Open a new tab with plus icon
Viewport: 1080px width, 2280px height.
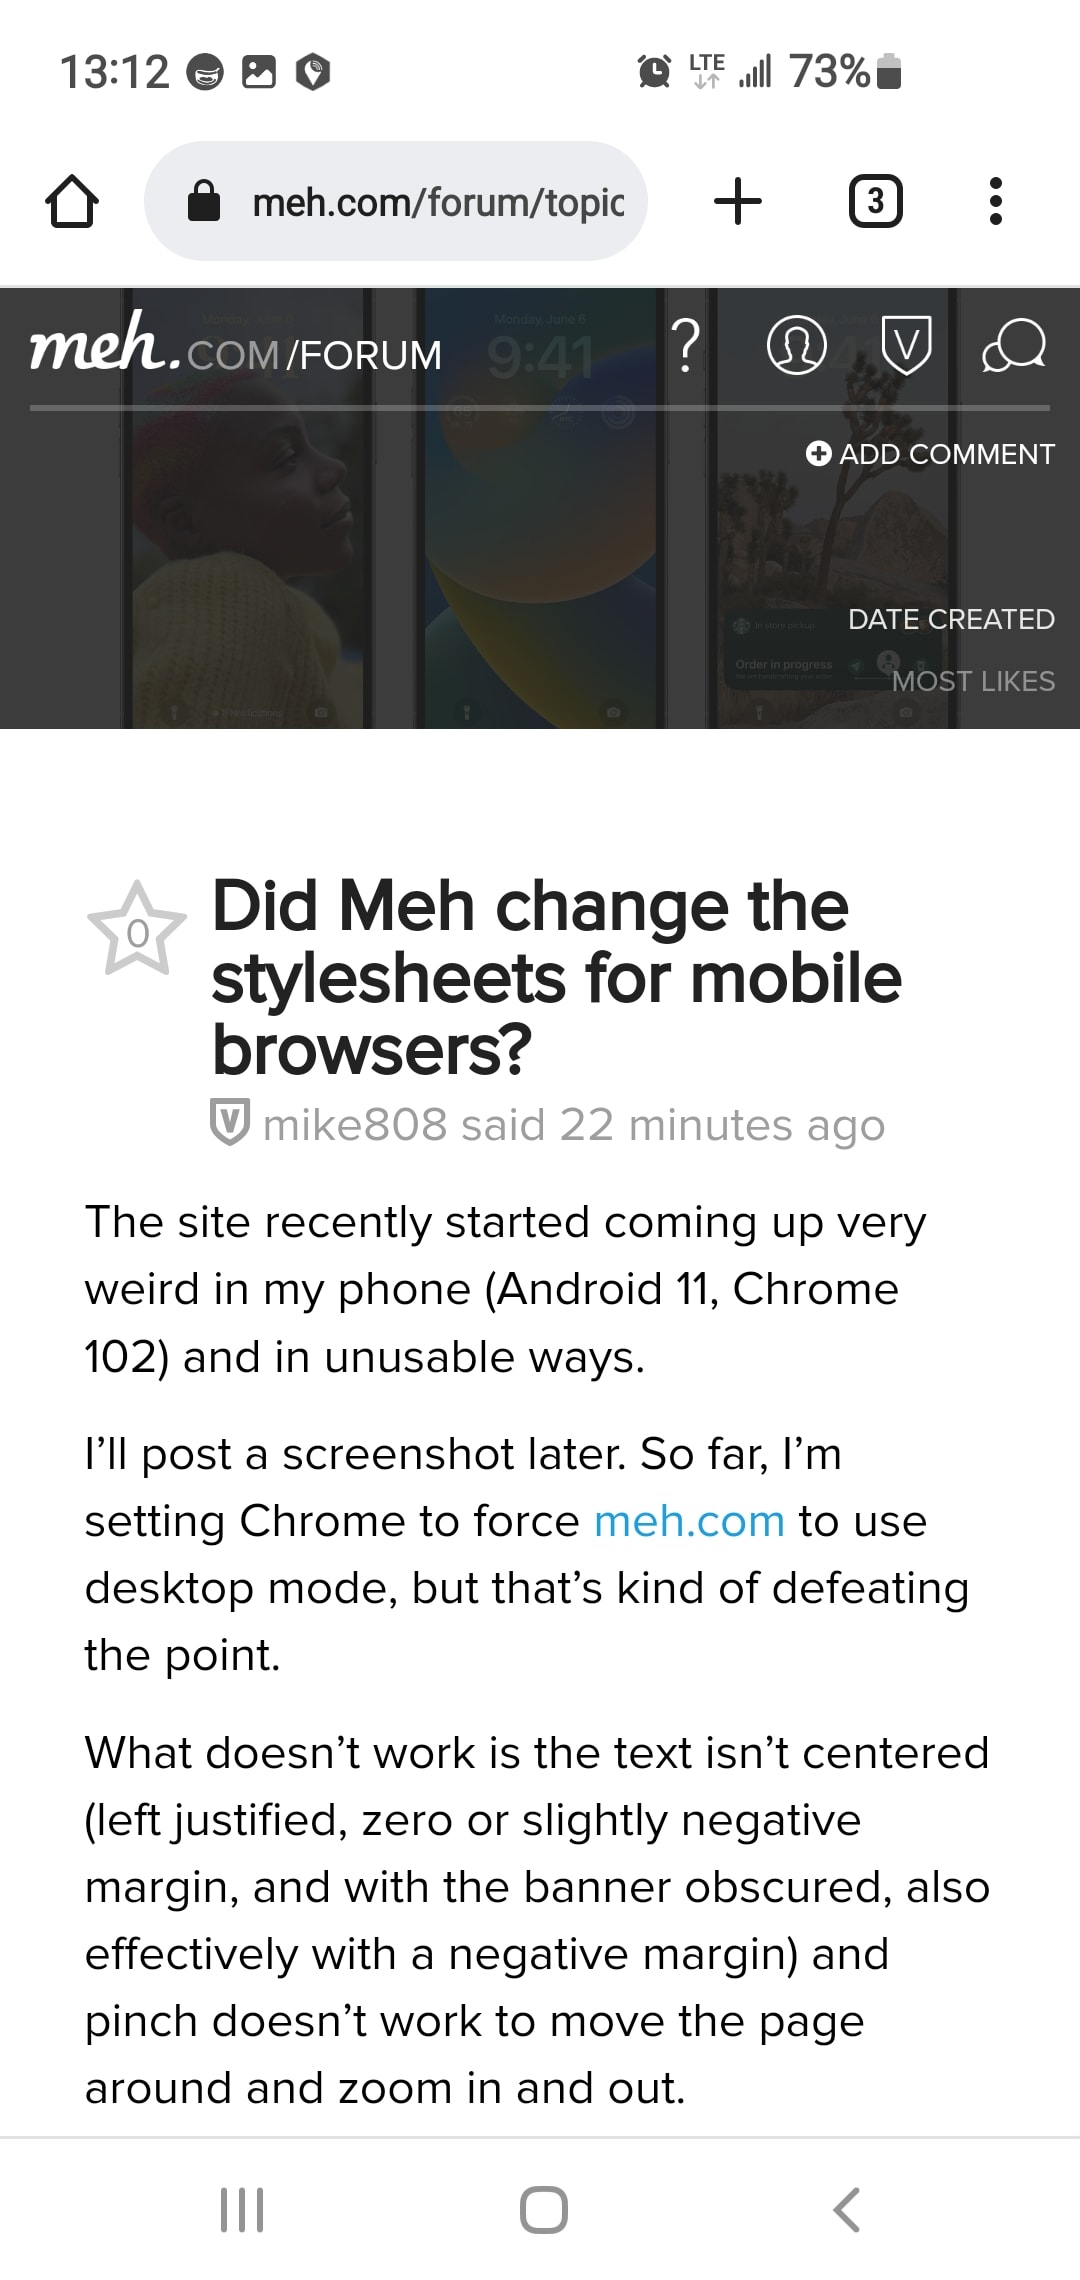coord(738,201)
